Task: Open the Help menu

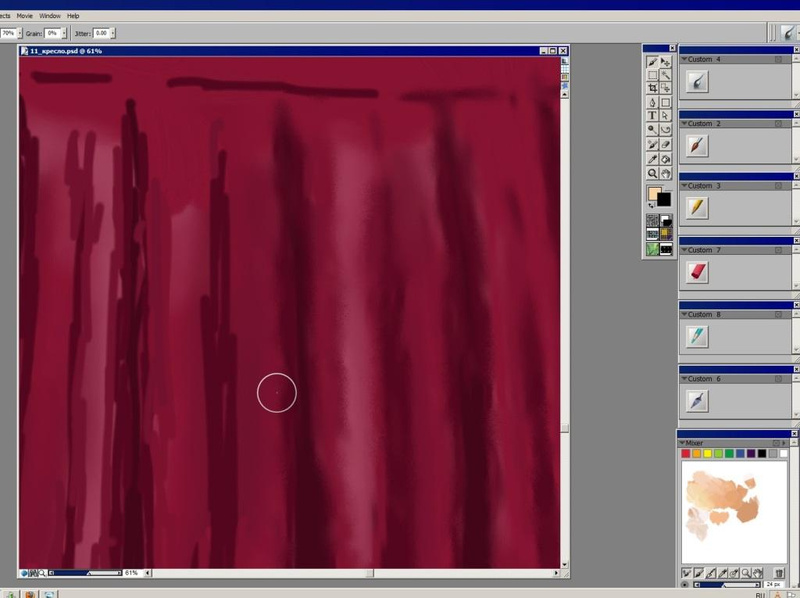Action: (x=73, y=16)
